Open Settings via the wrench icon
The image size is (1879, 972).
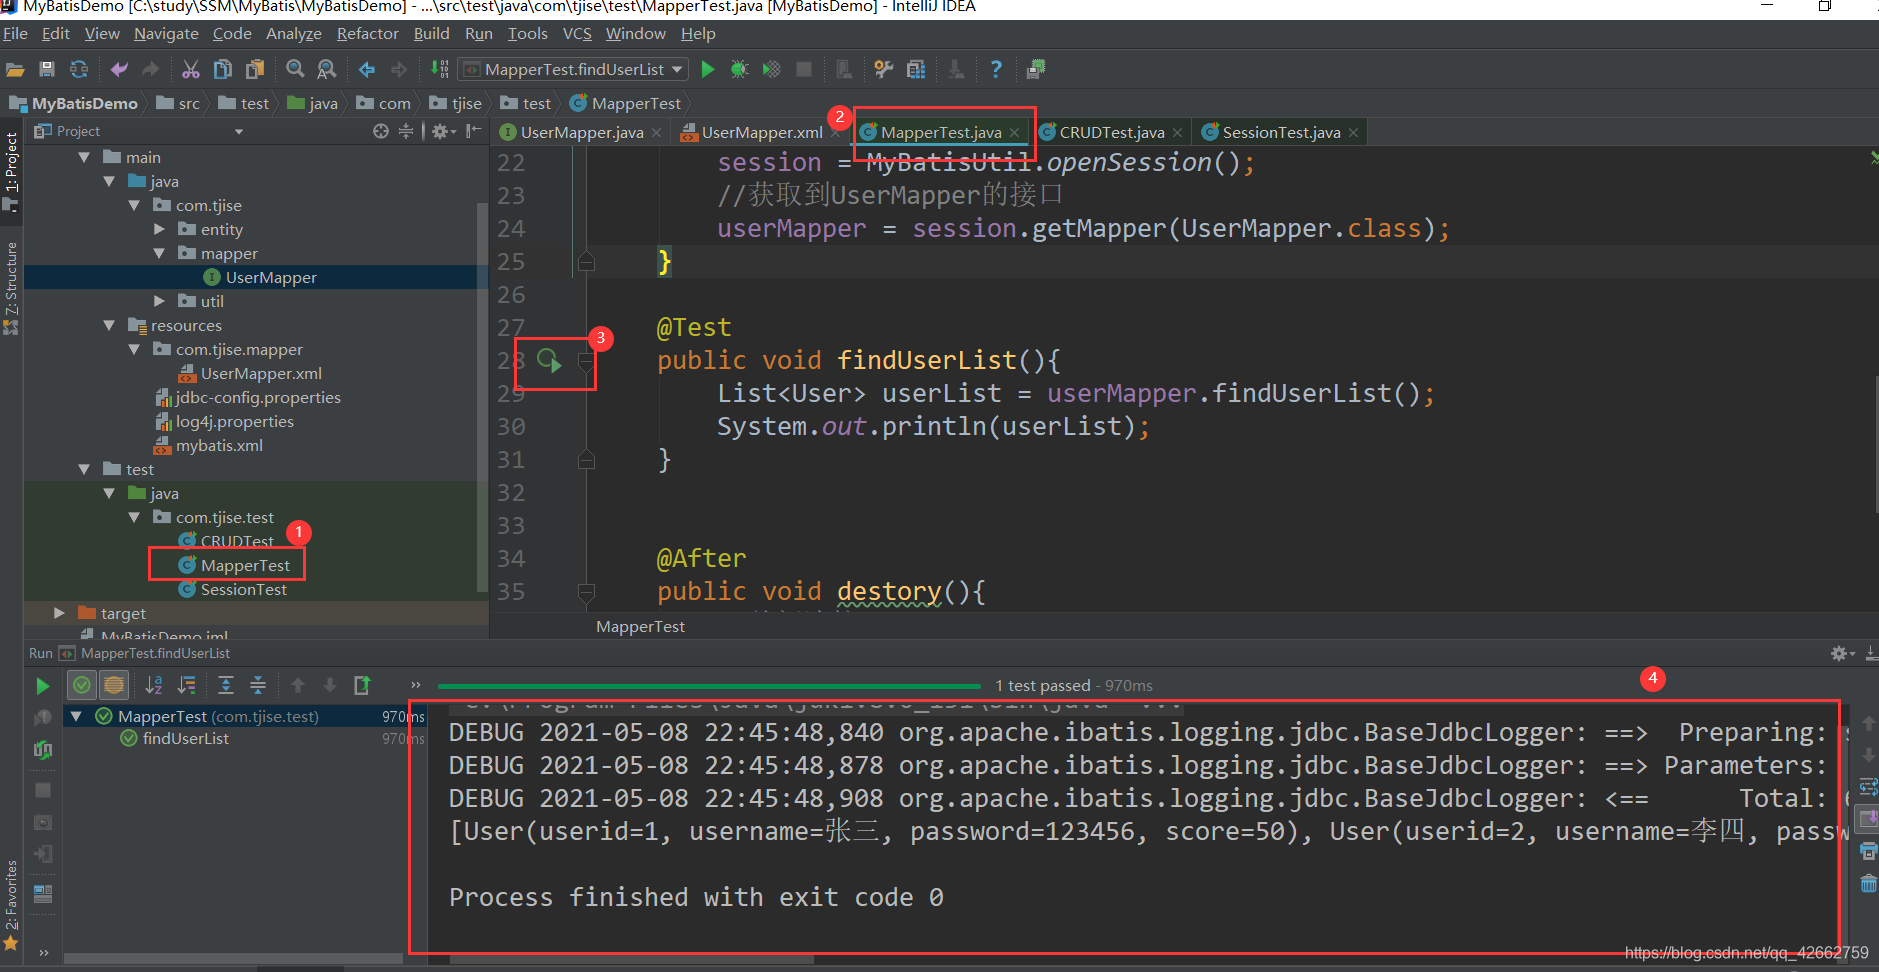pos(883,69)
